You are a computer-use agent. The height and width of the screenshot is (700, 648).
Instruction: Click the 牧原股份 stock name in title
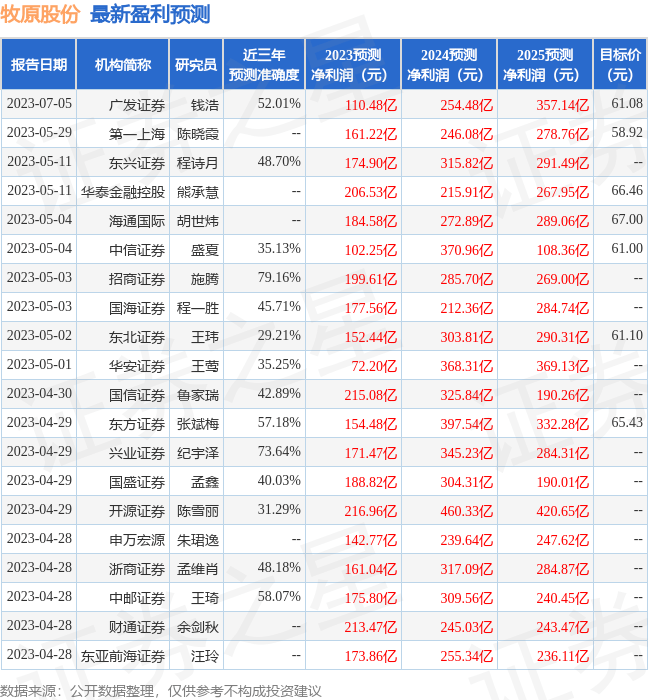(40, 14)
